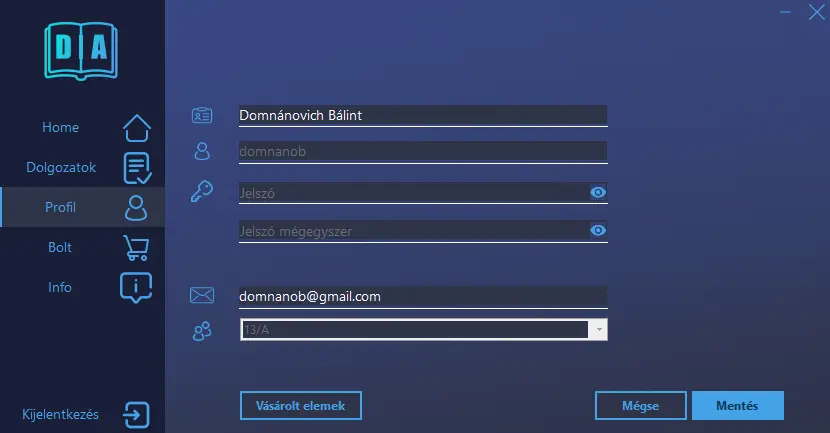Click into the full name field
The image size is (830, 433).
click(x=422, y=116)
